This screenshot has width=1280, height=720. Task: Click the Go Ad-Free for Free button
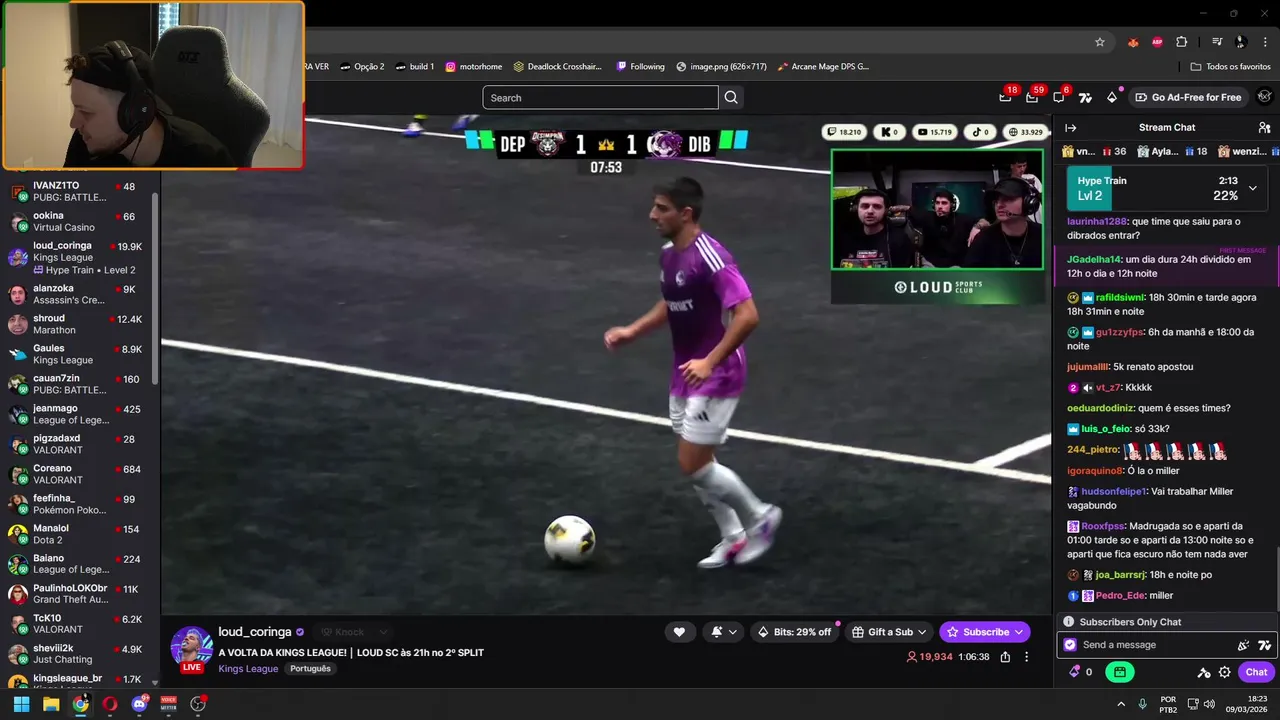[x=1188, y=97]
